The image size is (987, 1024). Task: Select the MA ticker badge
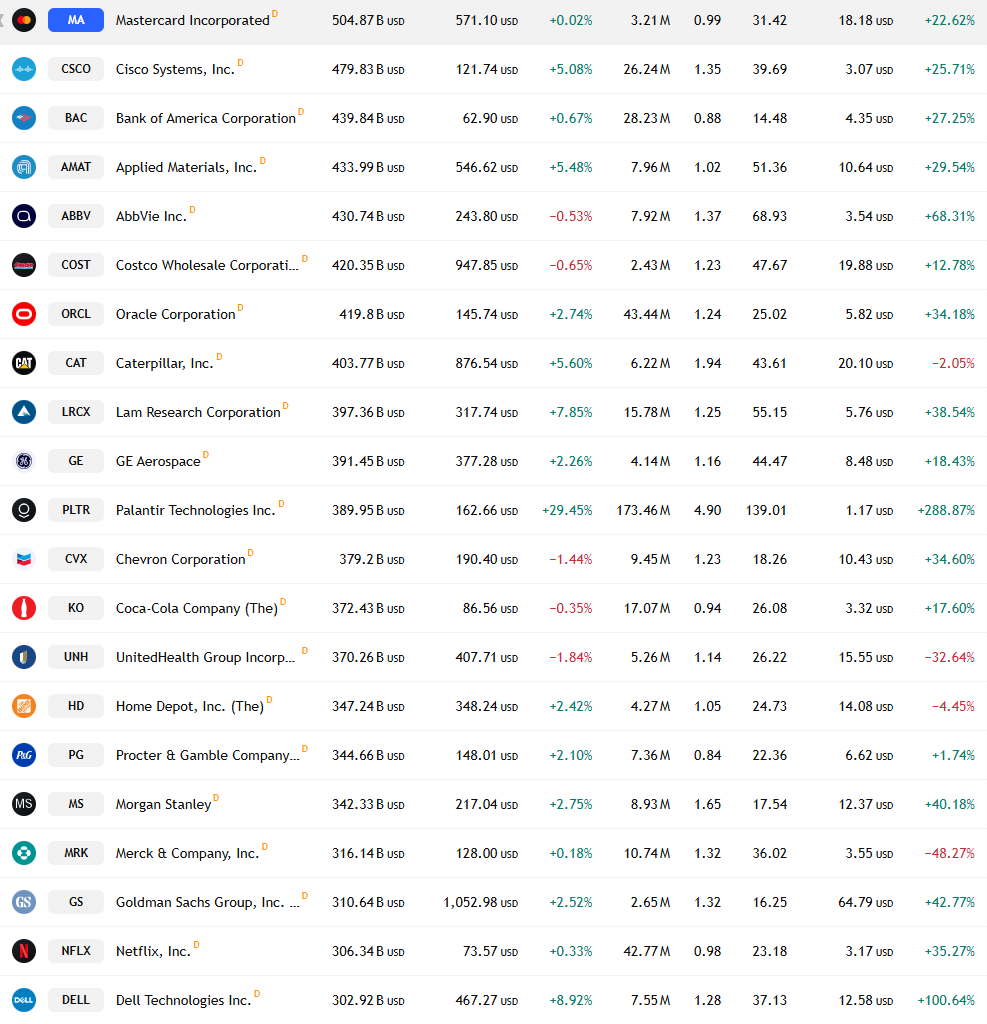(76, 20)
